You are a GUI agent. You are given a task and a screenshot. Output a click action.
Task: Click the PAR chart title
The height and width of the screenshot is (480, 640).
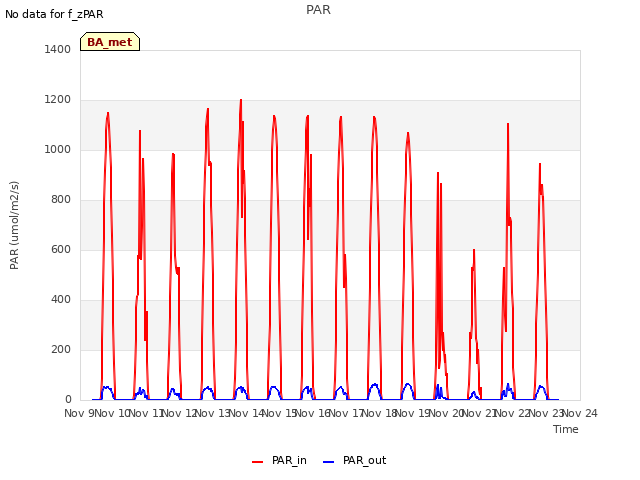[318, 9]
